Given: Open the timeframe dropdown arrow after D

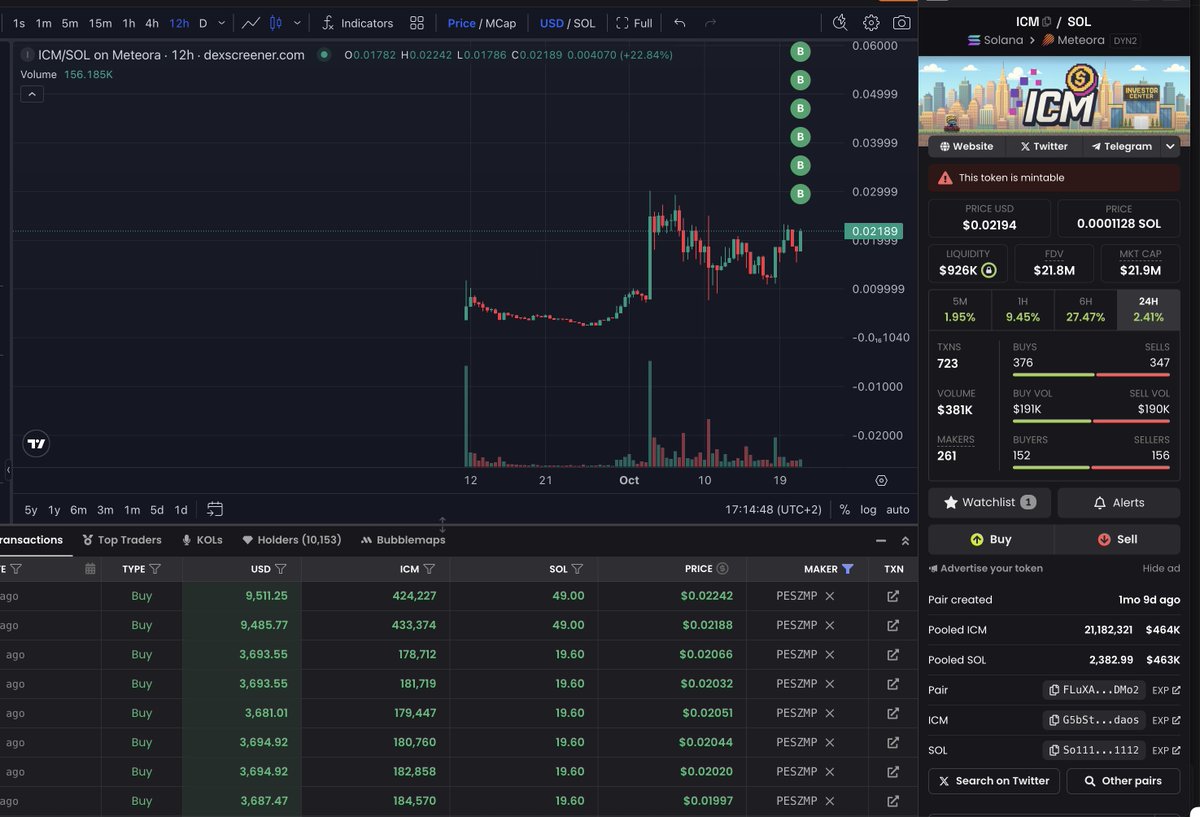Looking at the screenshot, I should click(222, 23).
